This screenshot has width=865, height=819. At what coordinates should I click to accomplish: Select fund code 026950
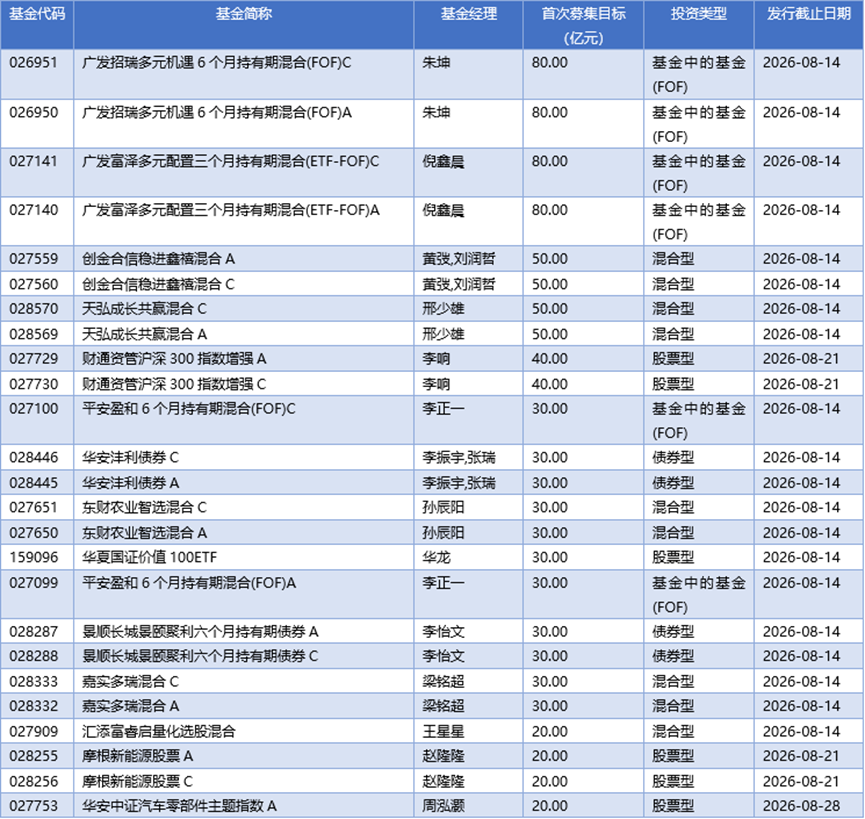click(x=34, y=113)
